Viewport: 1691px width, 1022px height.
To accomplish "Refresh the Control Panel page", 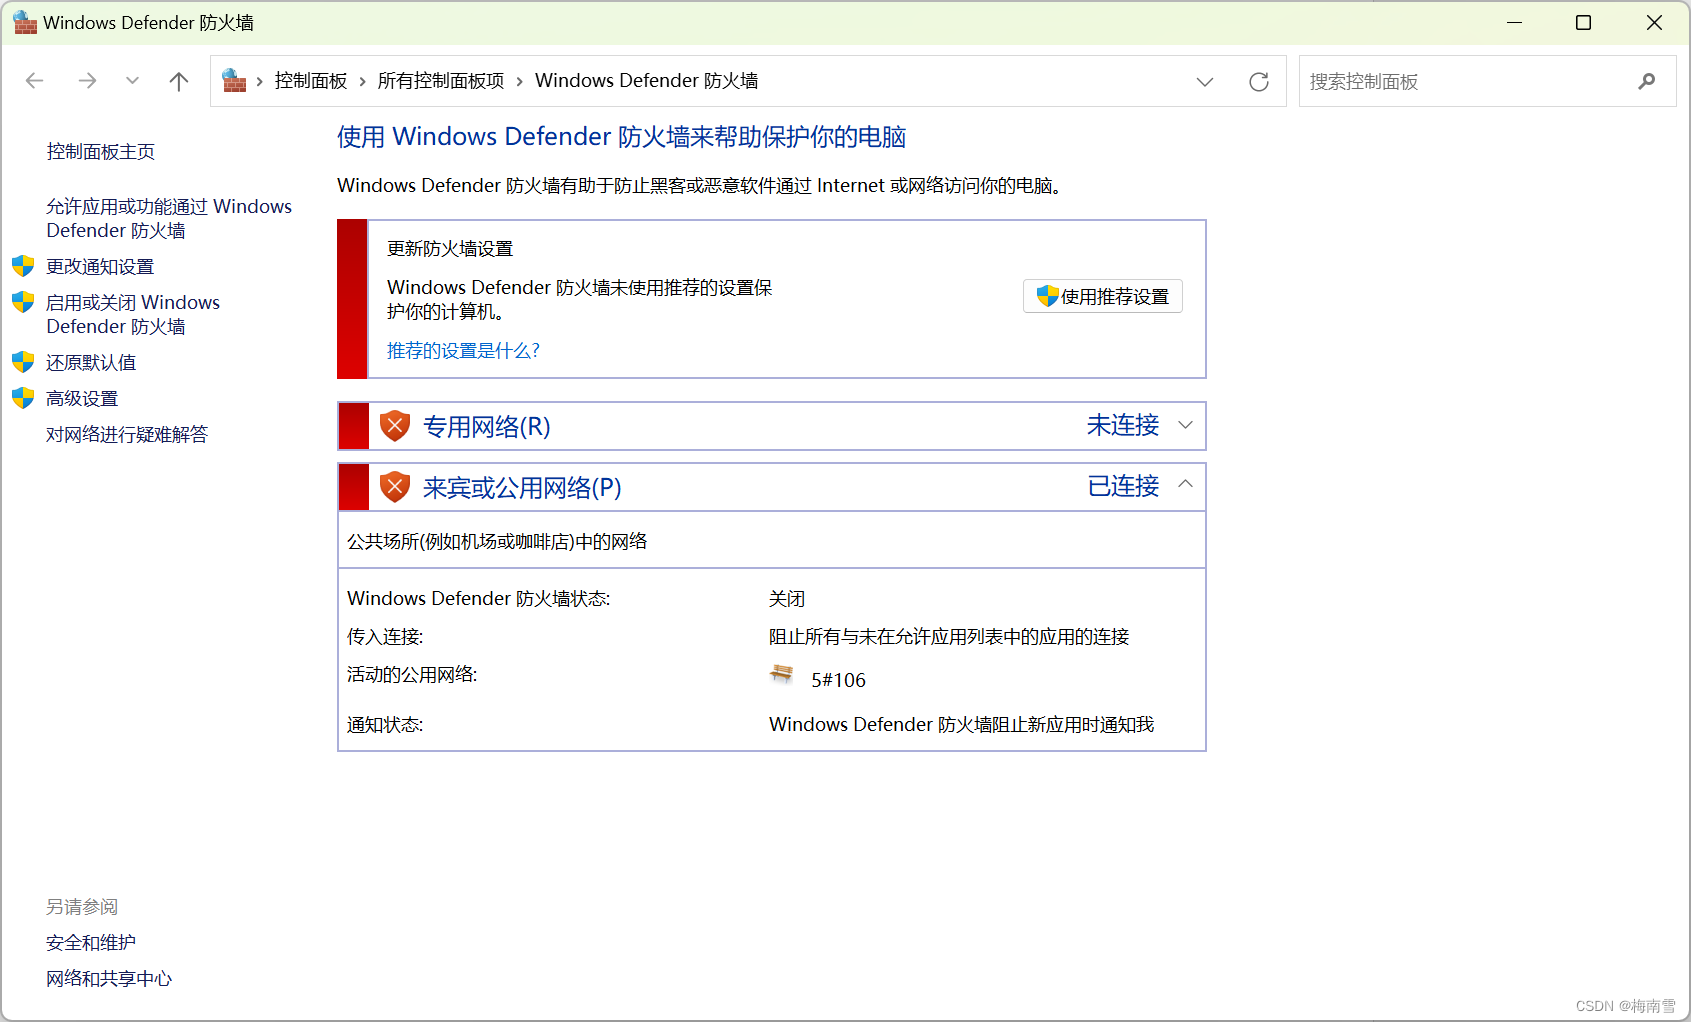I will tap(1259, 82).
